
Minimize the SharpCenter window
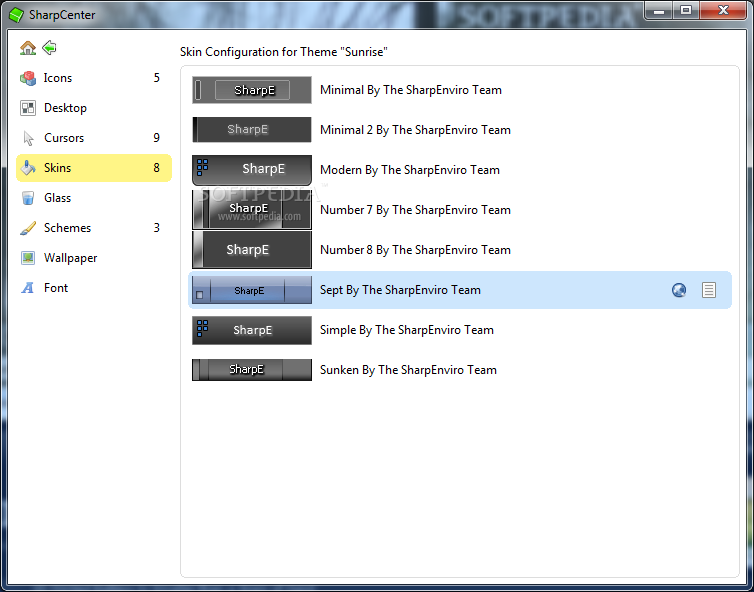pos(659,11)
